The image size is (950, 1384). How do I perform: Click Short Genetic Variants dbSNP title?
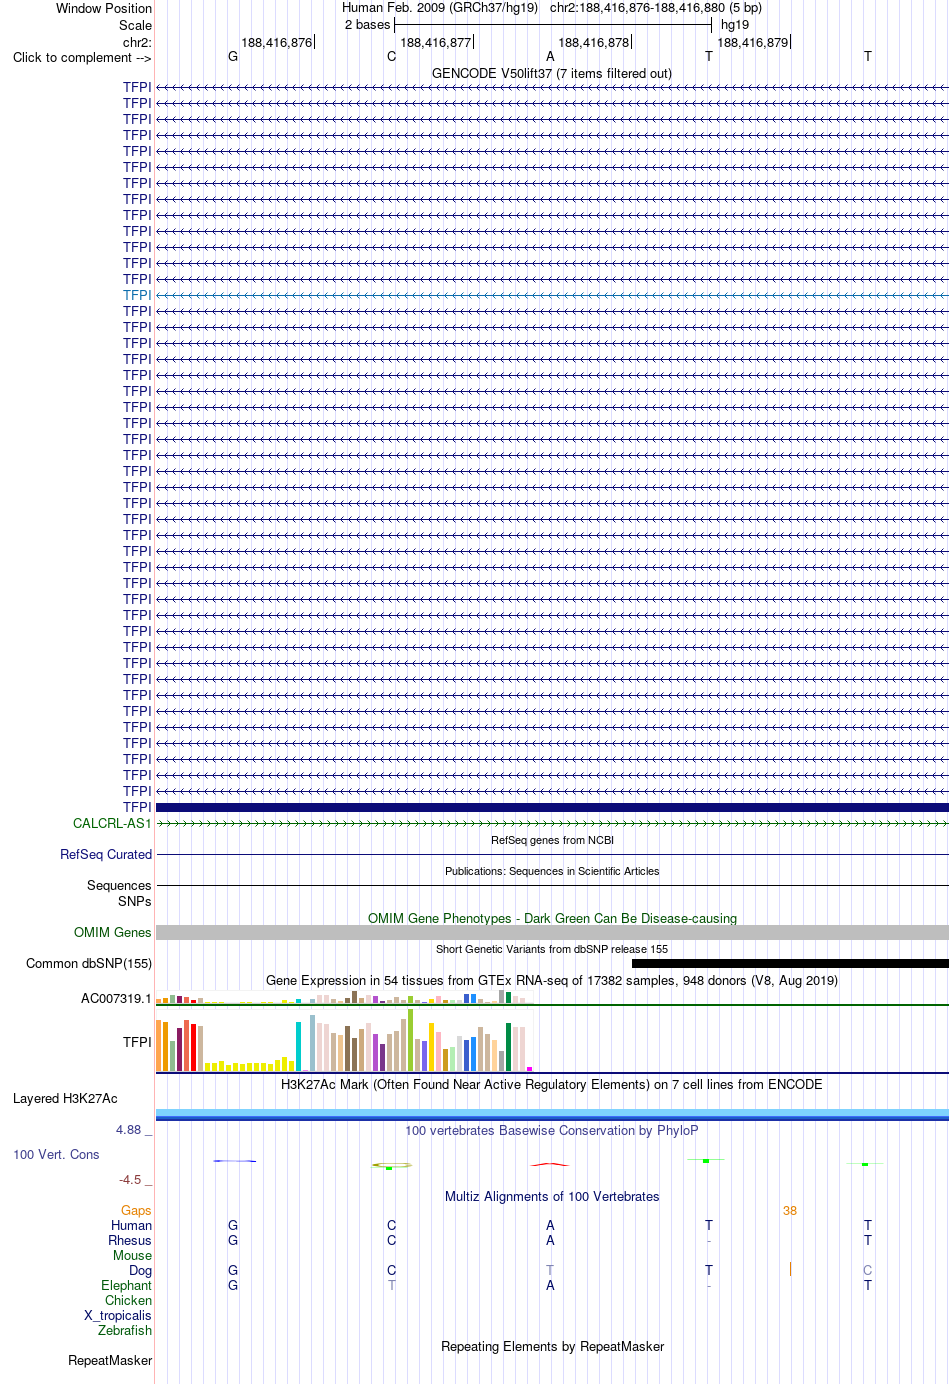click(552, 949)
